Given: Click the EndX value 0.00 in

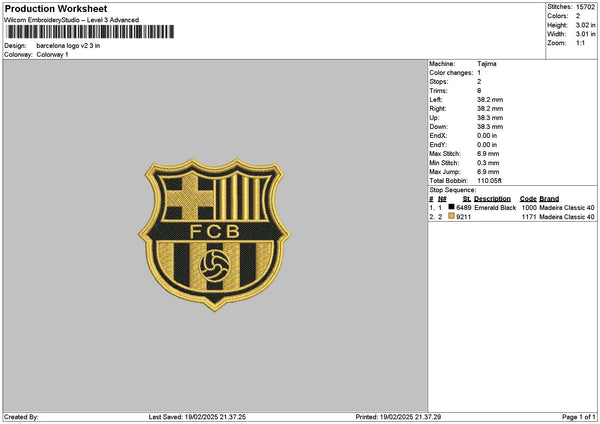Looking at the screenshot, I should click(487, 136).
